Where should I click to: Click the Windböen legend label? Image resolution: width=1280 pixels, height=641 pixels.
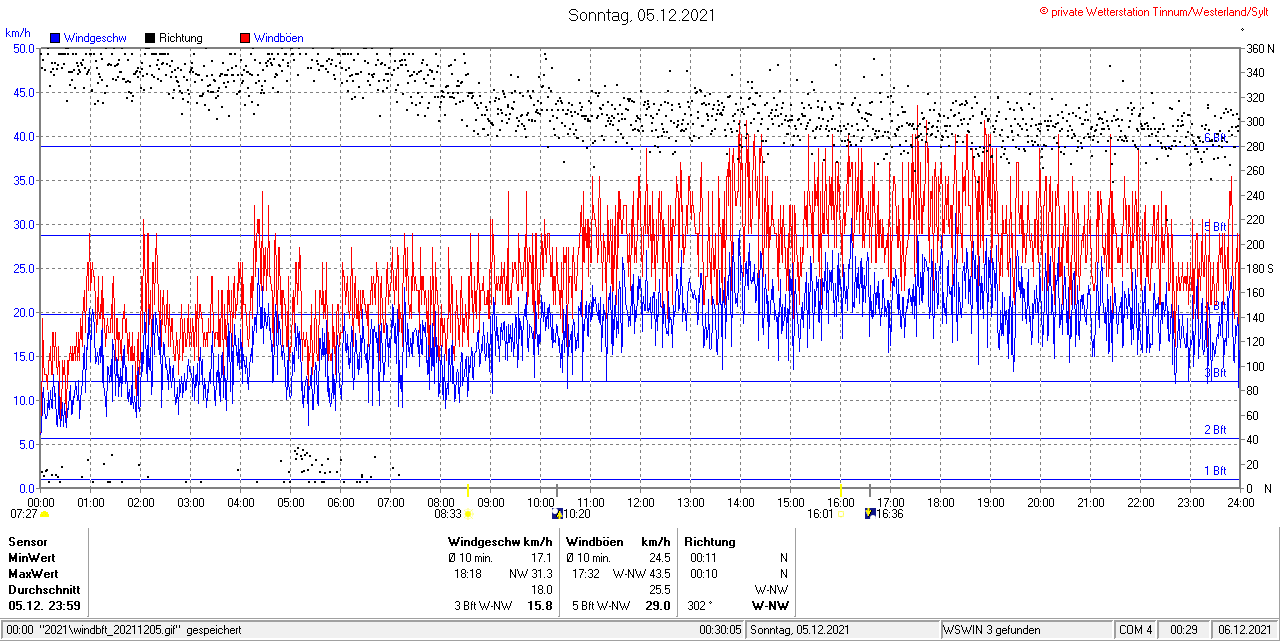pos(278,38)
